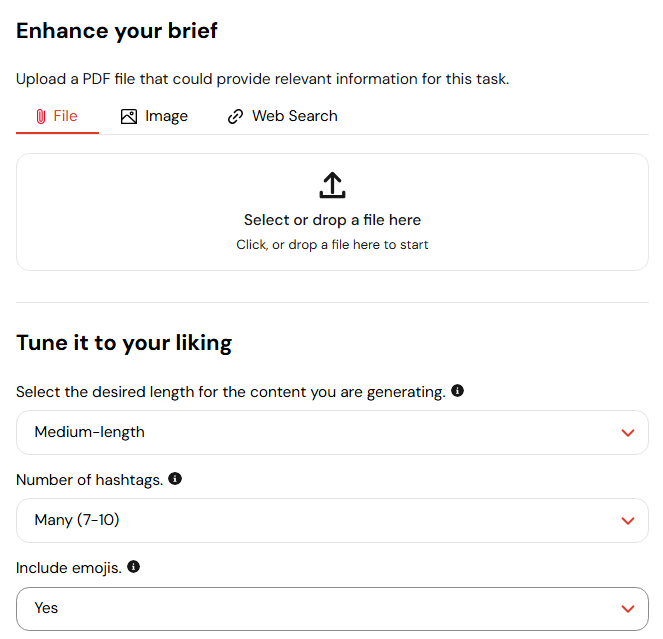Click 'Select or drop a file here' text

pyautogui.click(x=332, y=220)
